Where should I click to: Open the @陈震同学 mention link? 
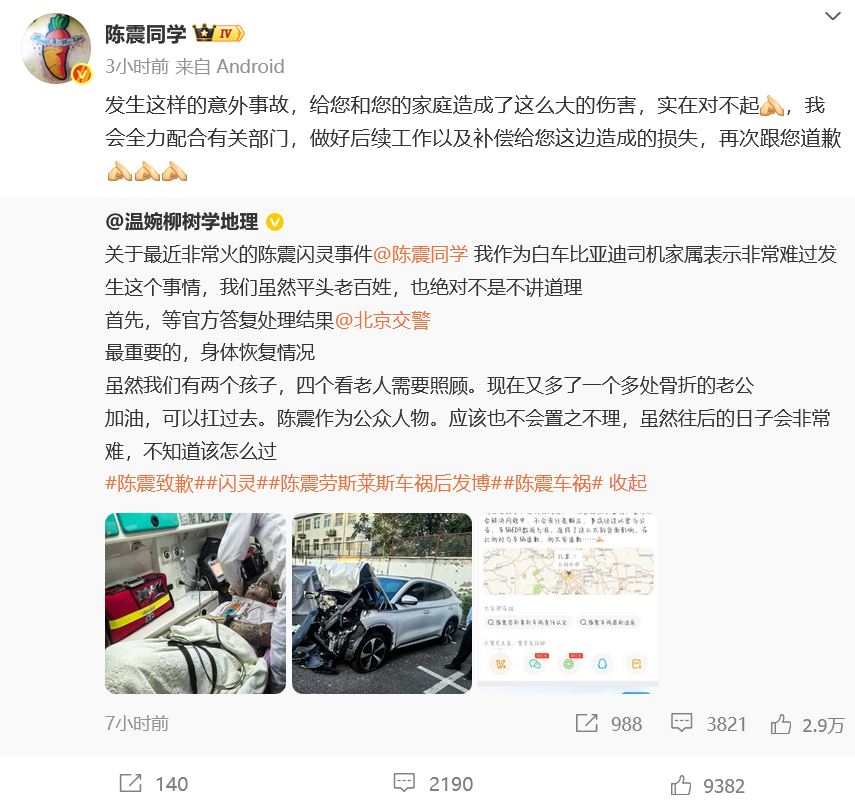tap(420, 255)
